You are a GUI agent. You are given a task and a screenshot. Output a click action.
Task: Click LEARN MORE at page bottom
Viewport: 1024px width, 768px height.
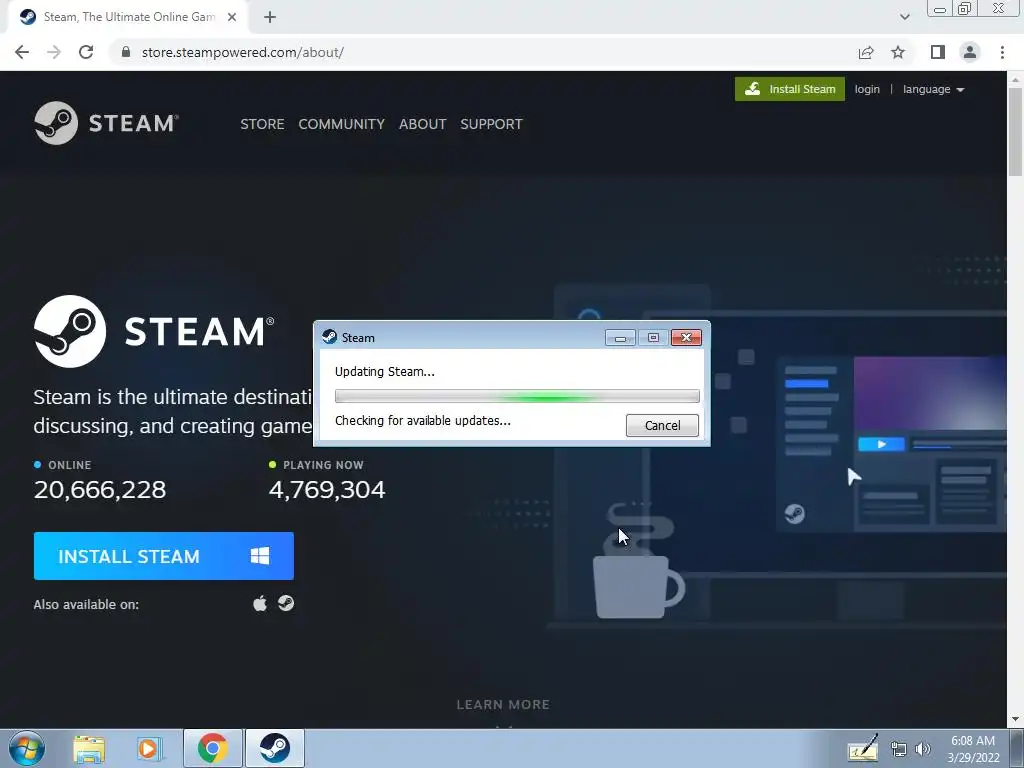[503, 705]
